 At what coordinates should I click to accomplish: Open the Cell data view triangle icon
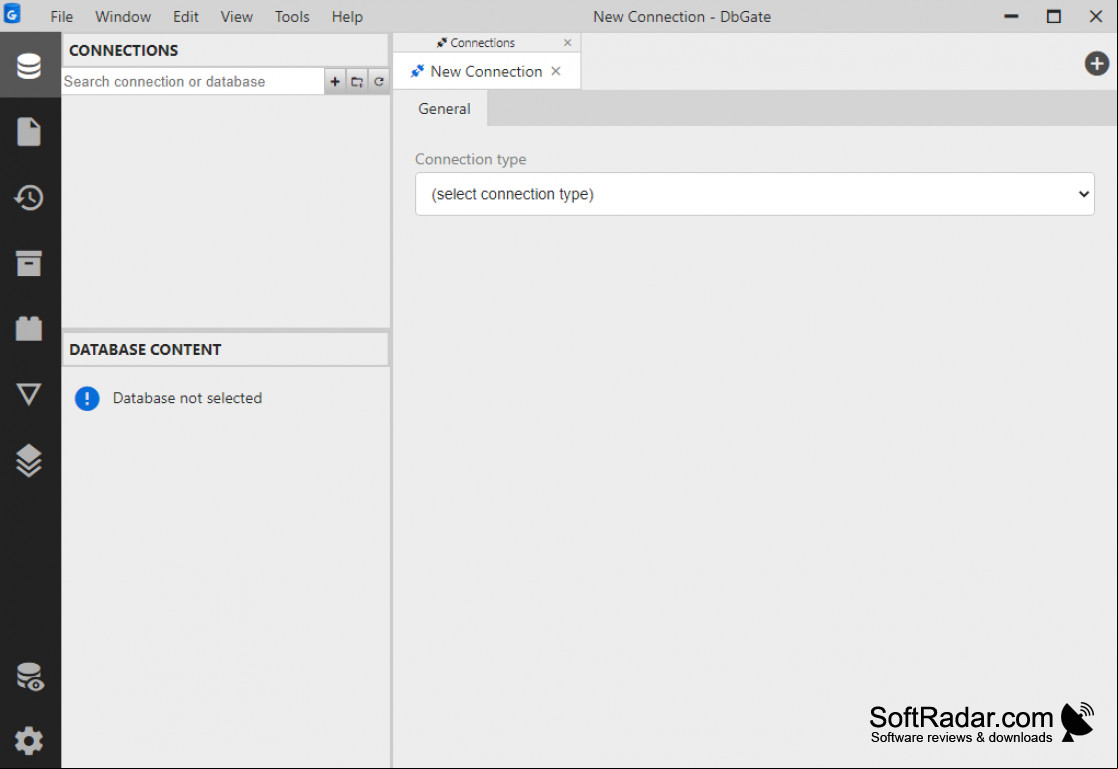pyautogui.click(x=29, y=394)
